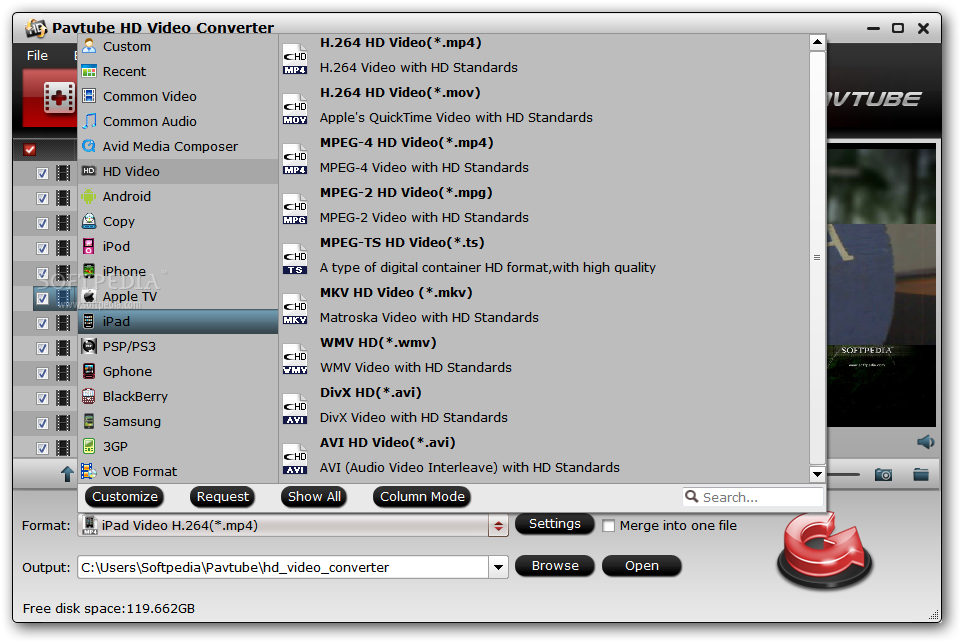Select the iPad category
Viewport: 962px width, 643px height.
(178, 322)
